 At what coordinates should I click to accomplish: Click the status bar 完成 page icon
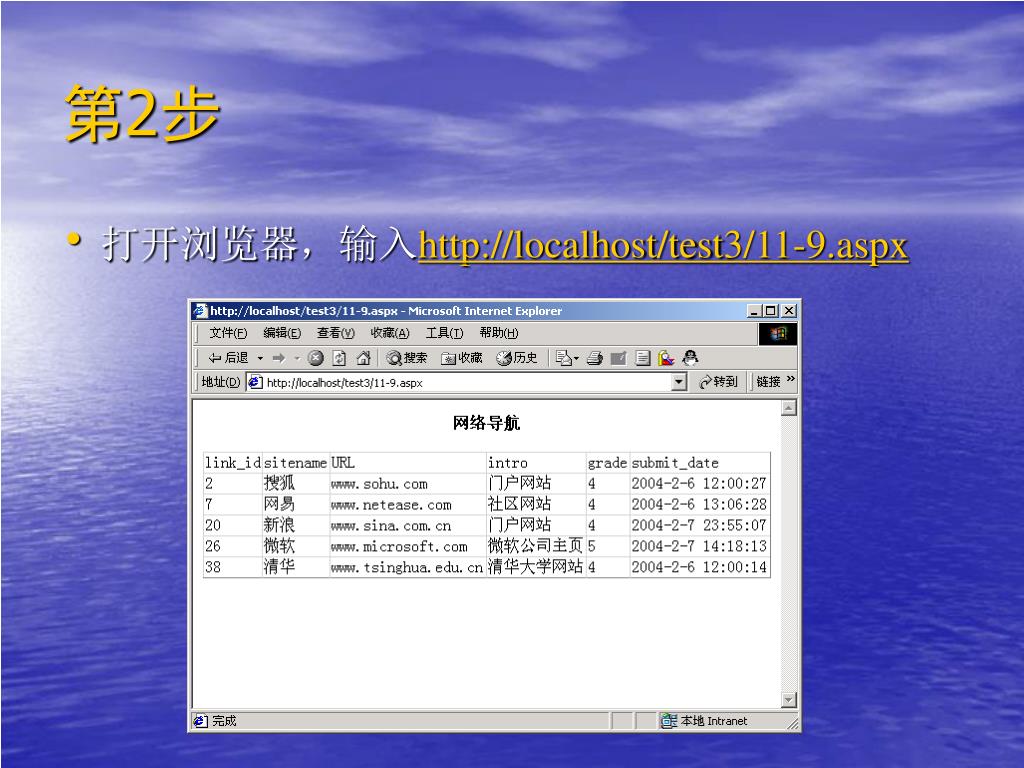200,721
